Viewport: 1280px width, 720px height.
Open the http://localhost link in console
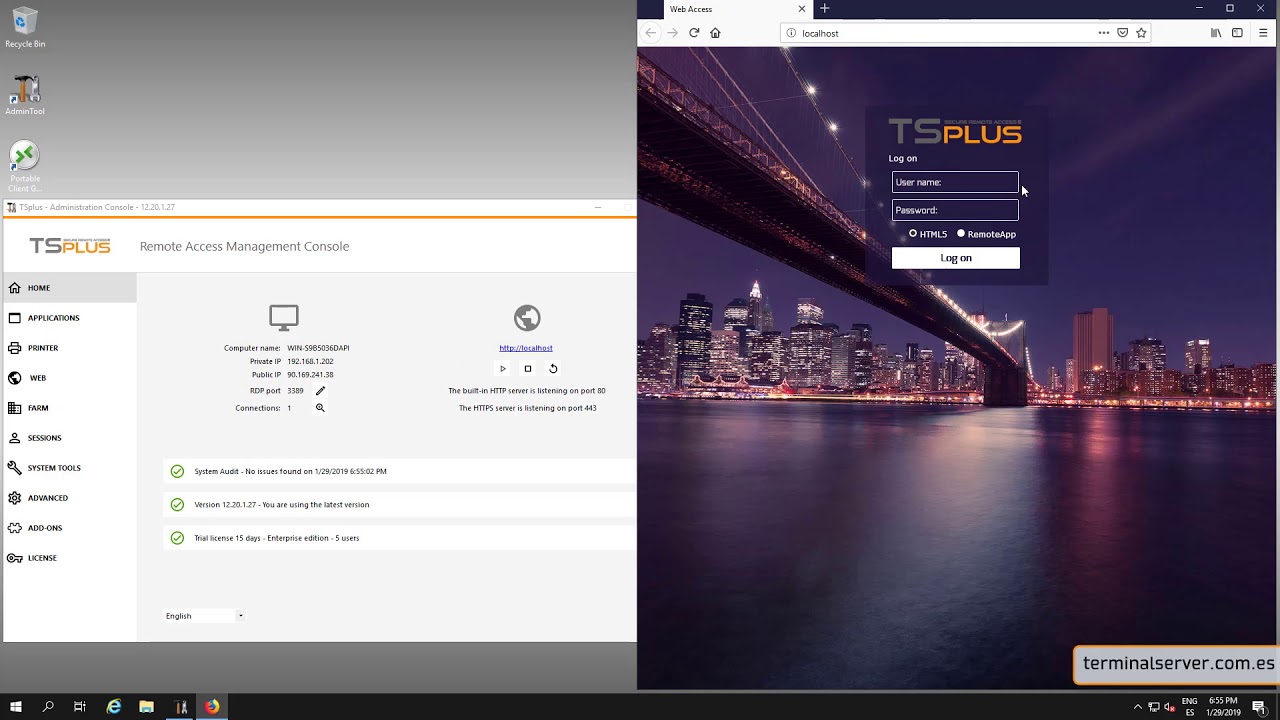tap(526, 348)
